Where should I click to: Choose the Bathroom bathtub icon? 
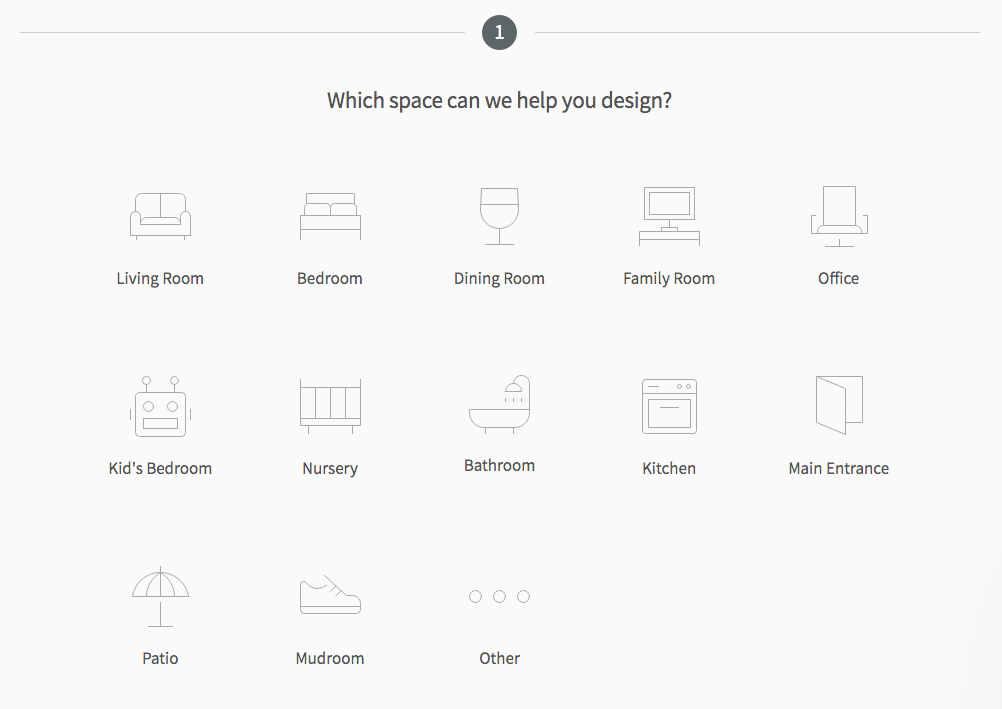[499, 404]
